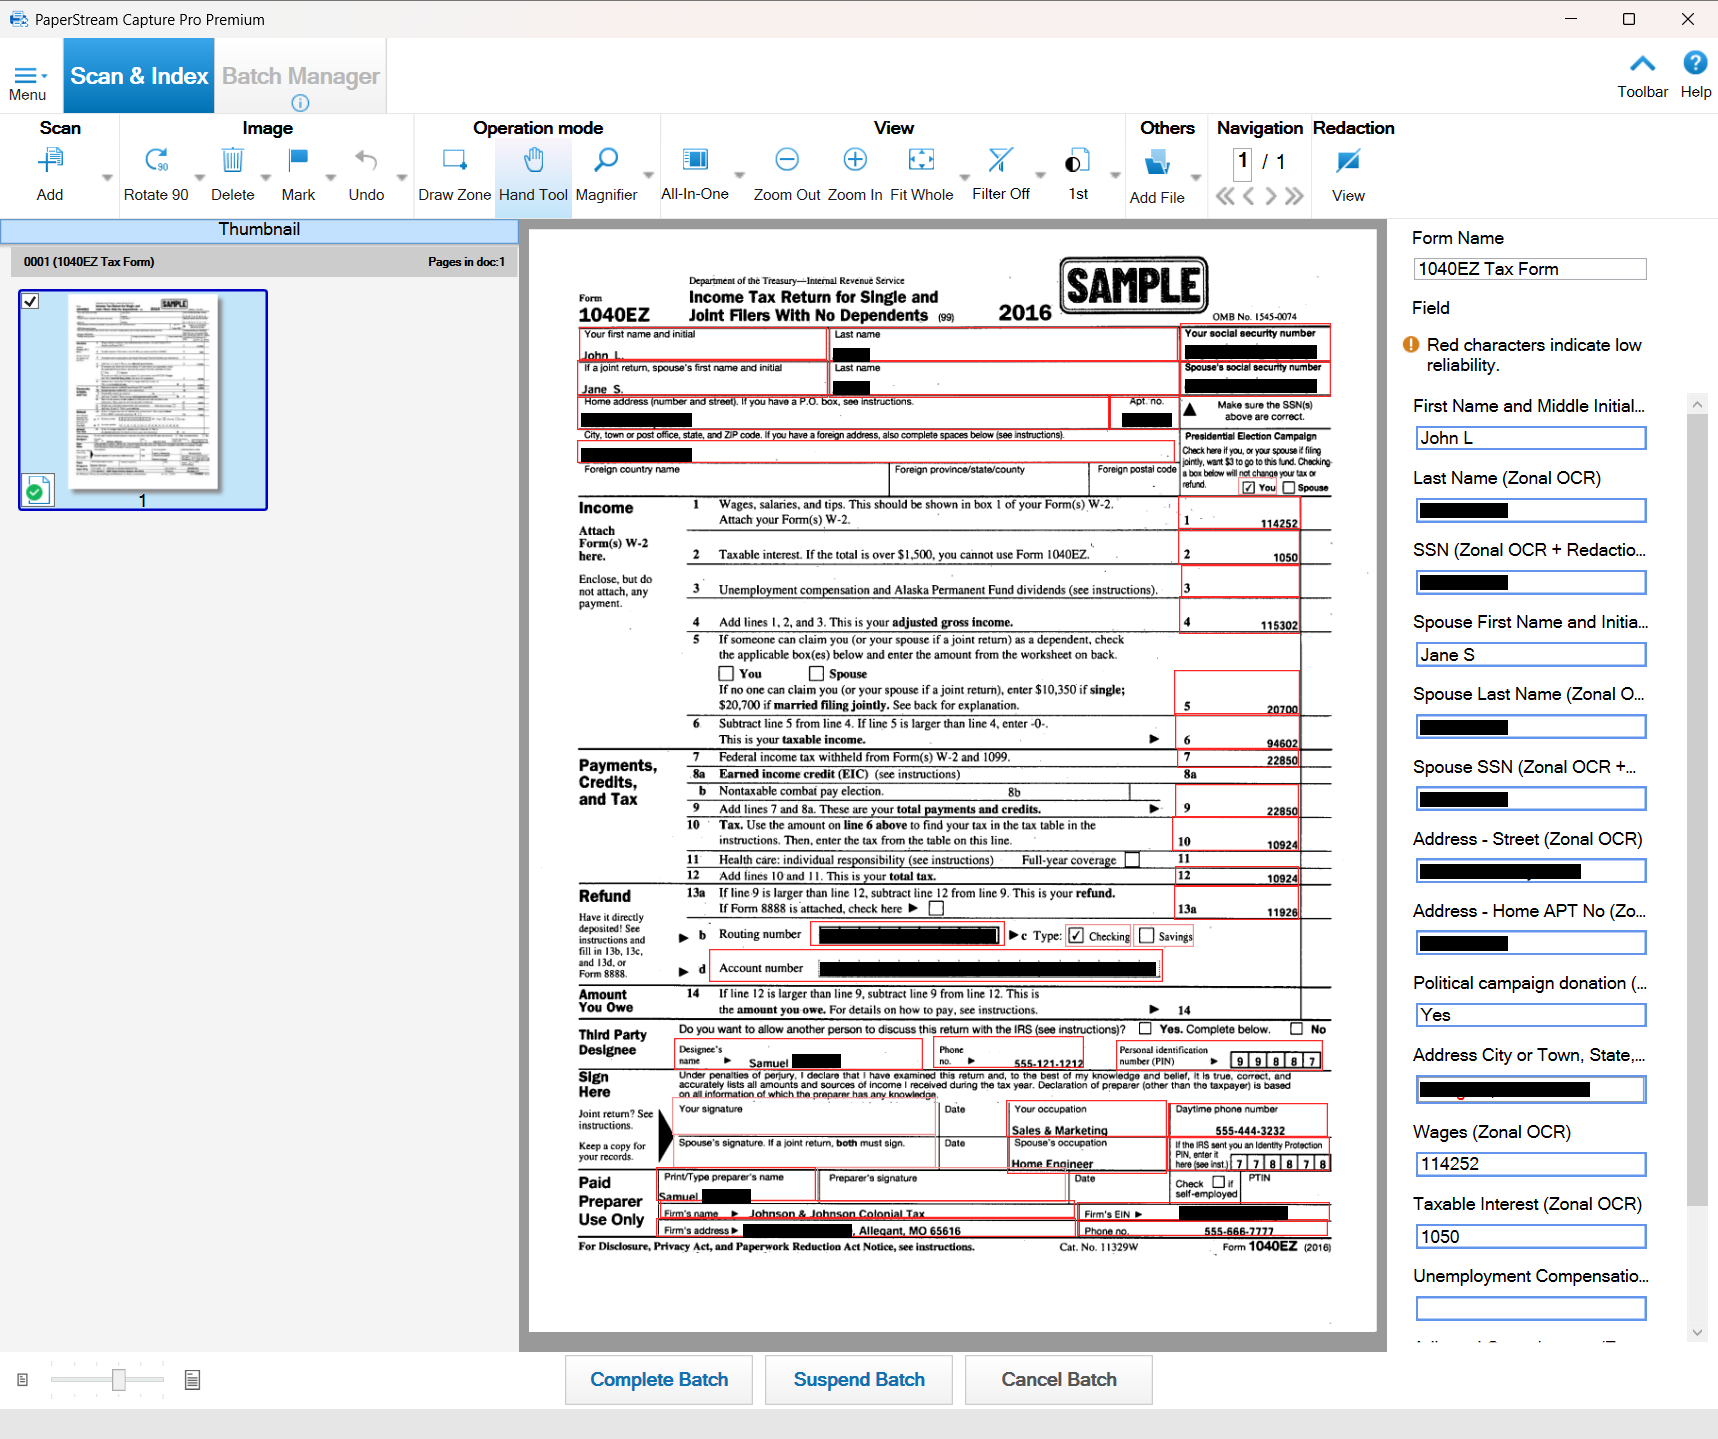Click the empty Unemployment Compensation field
The height and width of the screenshot is (1439, 1718).
point(1531,1309)
